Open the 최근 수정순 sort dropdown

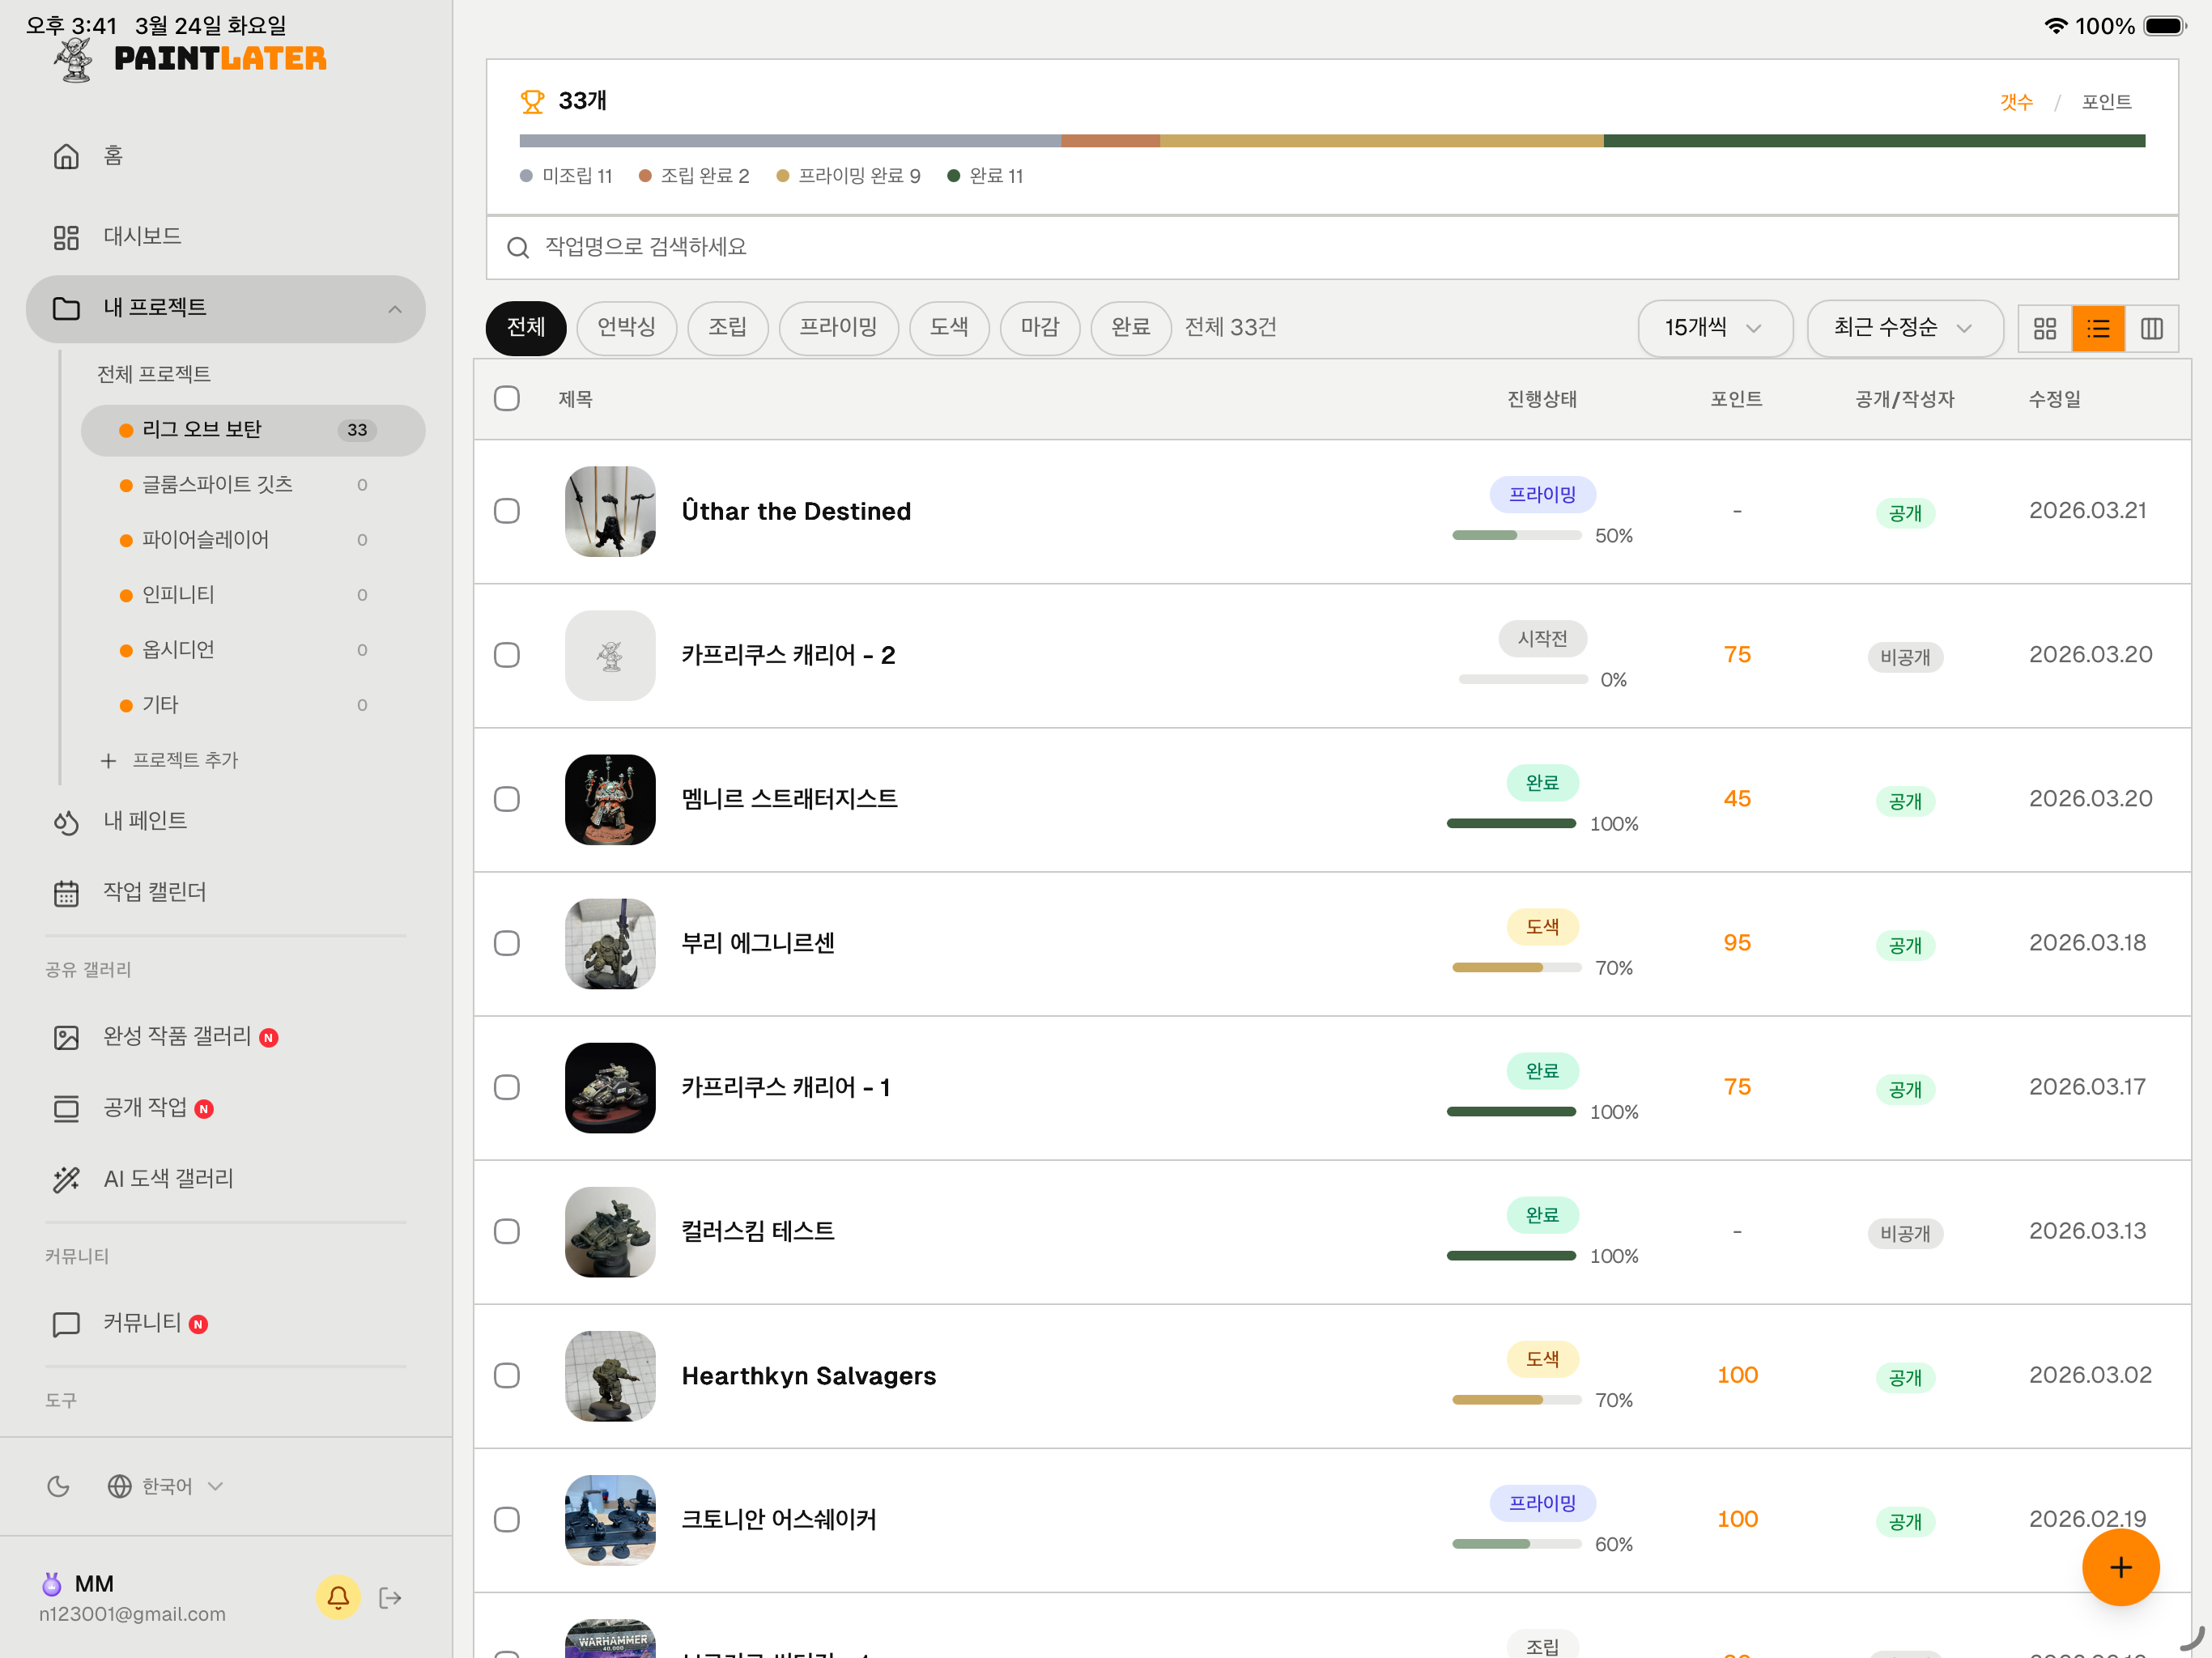pyautogui.click(x=1904, y=328)
